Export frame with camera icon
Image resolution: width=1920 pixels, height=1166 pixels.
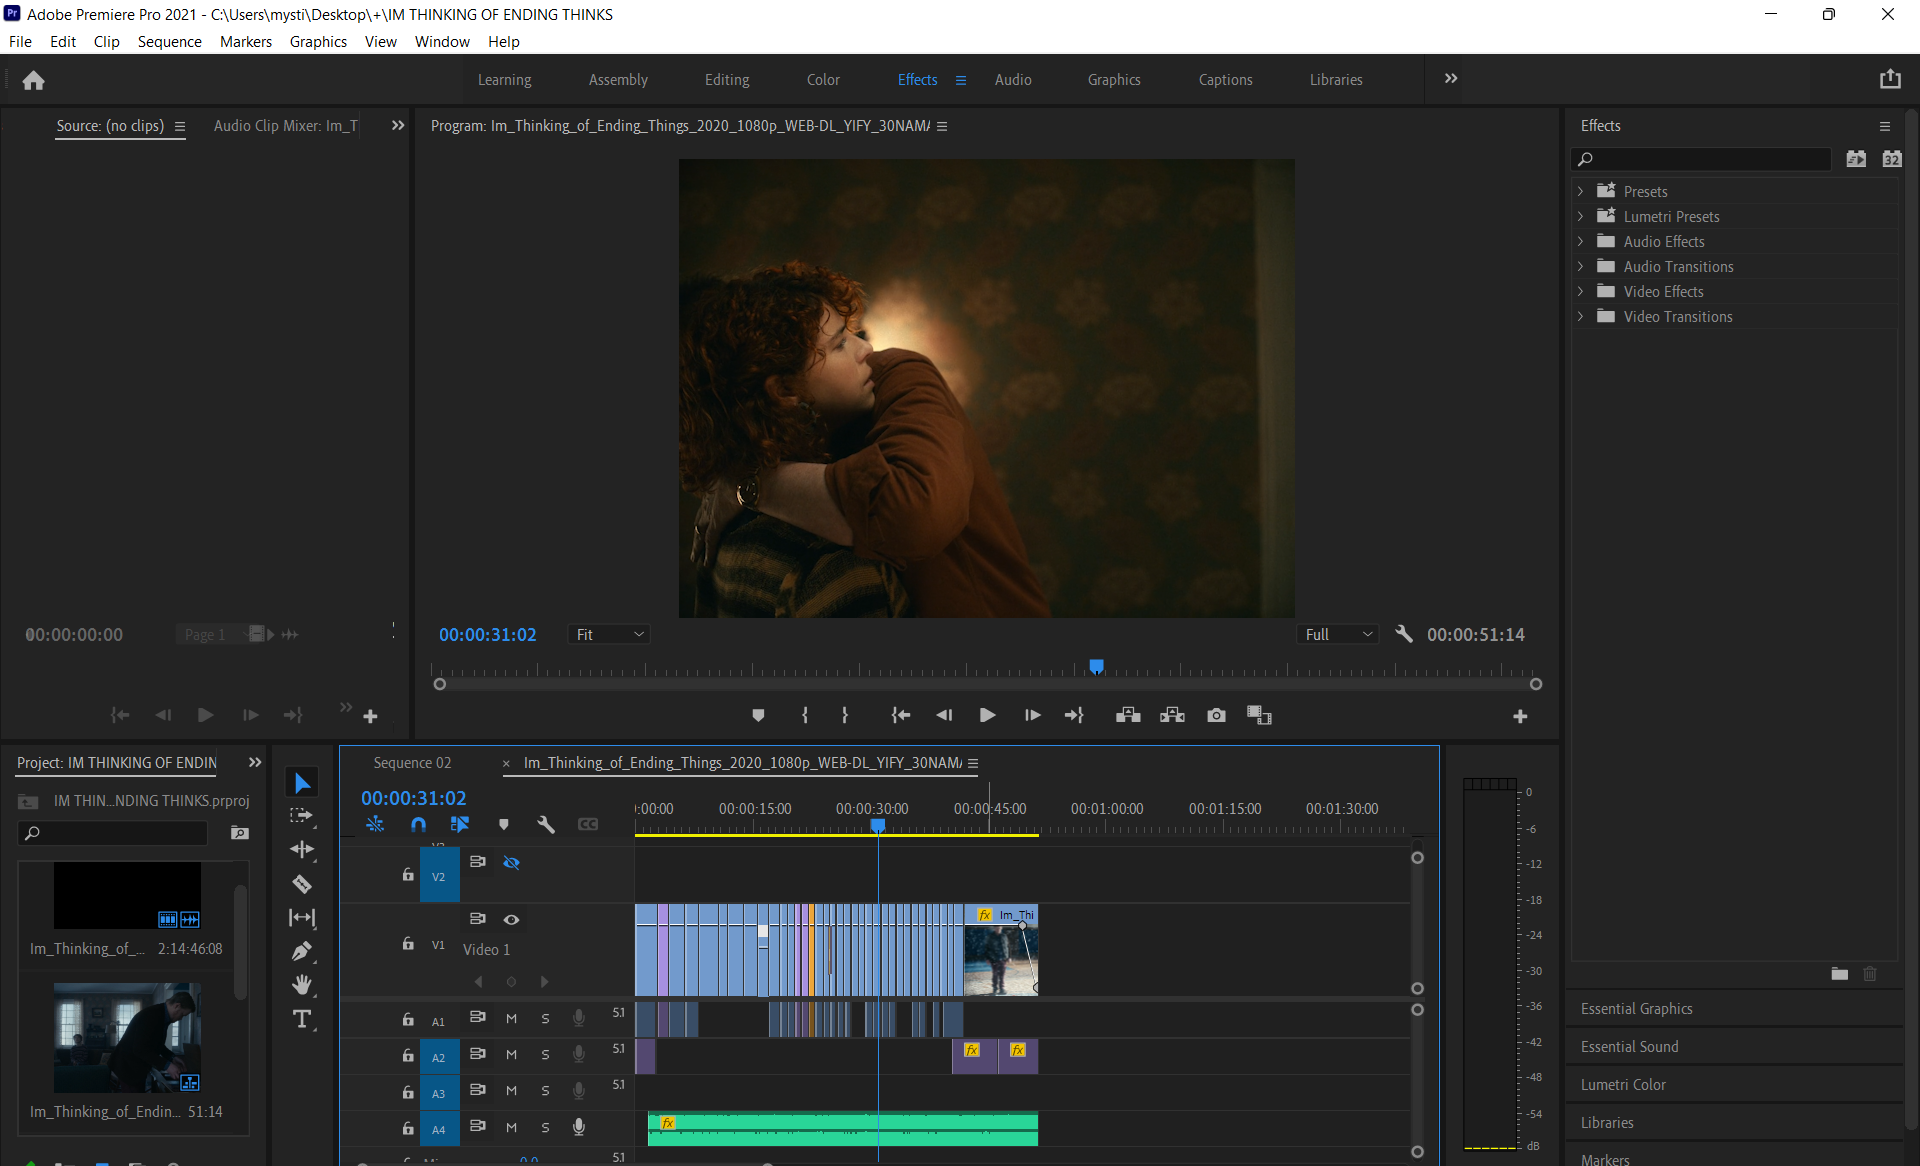pyautogui.click(x=1216, y=716)
